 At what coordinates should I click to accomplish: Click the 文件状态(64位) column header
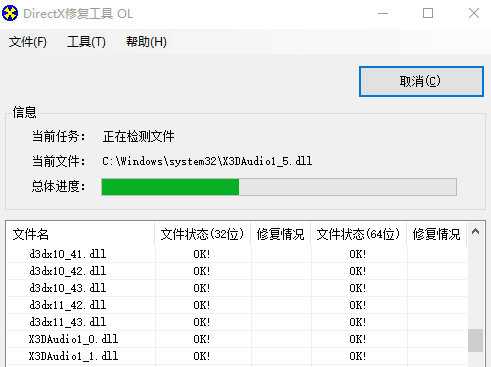tap(358, 234)
